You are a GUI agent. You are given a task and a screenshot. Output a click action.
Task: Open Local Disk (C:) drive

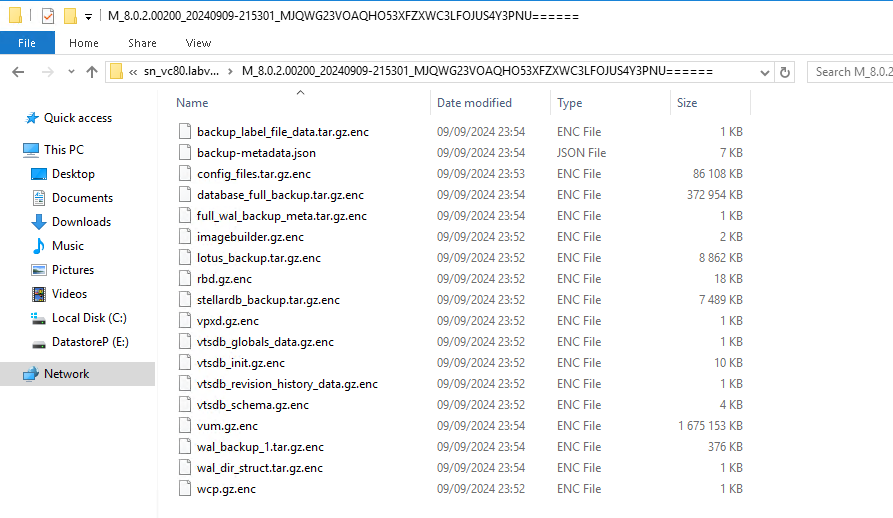click(89, 318)
